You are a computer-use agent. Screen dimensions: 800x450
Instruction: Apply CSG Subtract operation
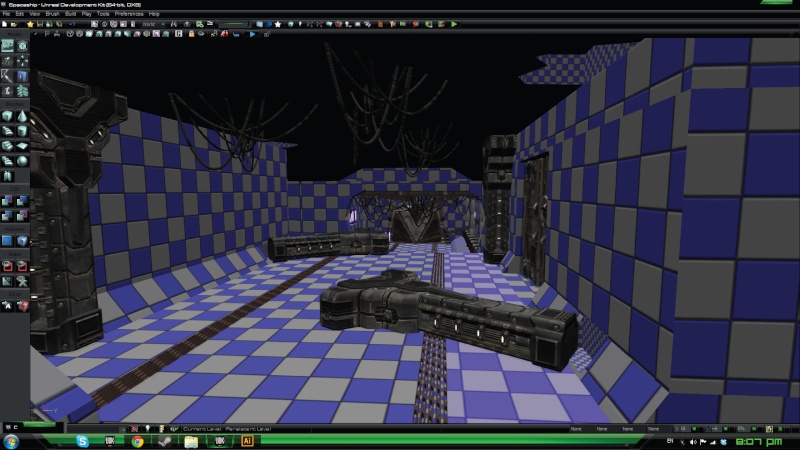(x=22, y=201)
